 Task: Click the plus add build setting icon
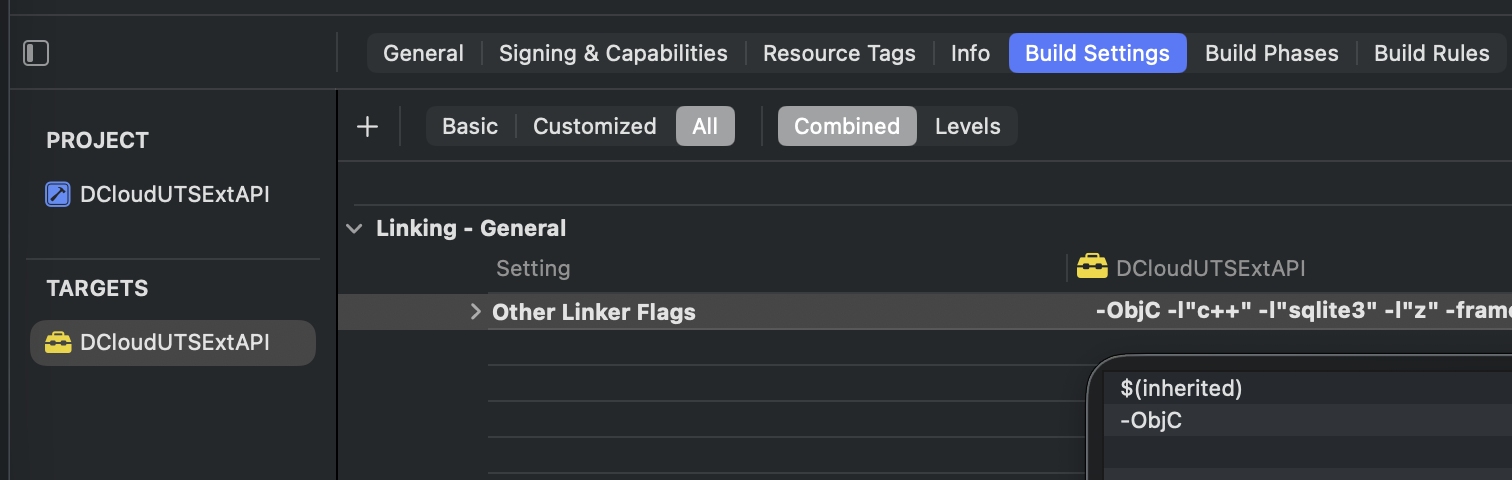coord(368,127)
